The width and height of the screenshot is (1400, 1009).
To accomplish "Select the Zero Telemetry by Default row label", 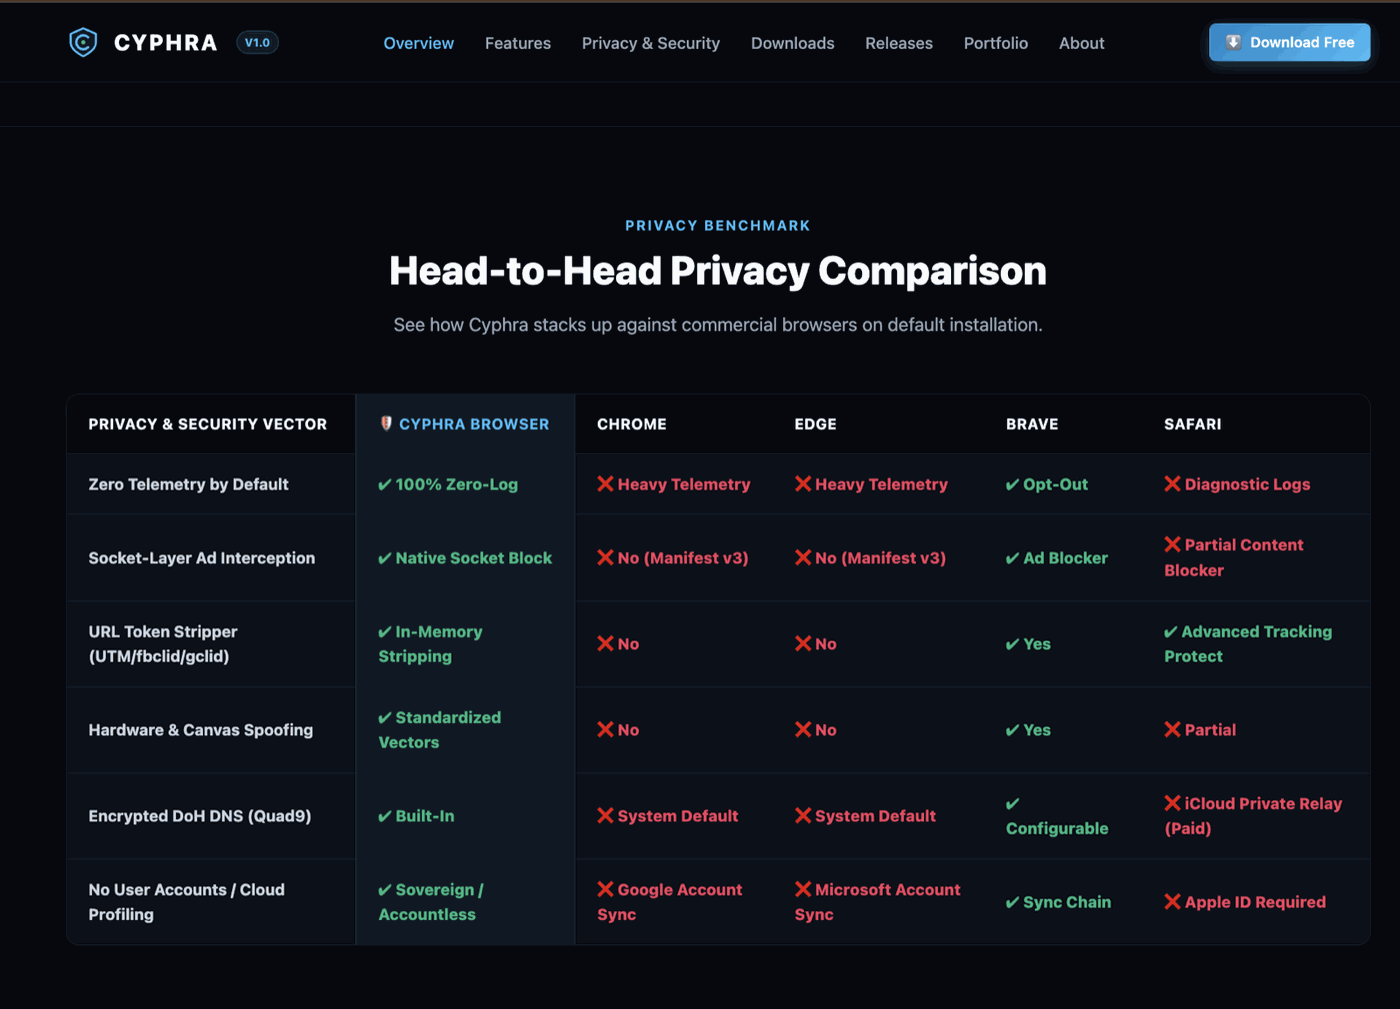I will click(188, 484).
